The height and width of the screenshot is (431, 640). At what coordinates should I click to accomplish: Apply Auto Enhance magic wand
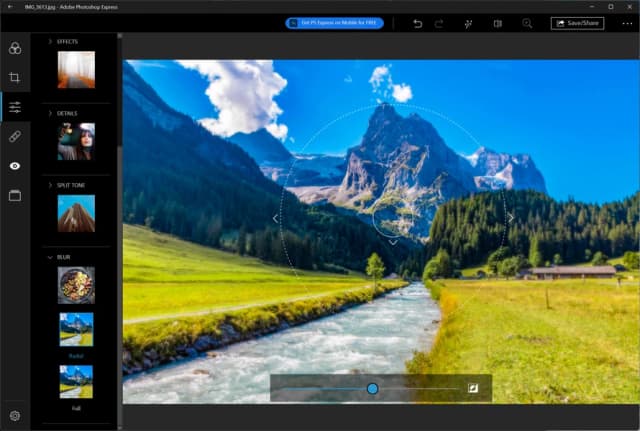[469, 24]
